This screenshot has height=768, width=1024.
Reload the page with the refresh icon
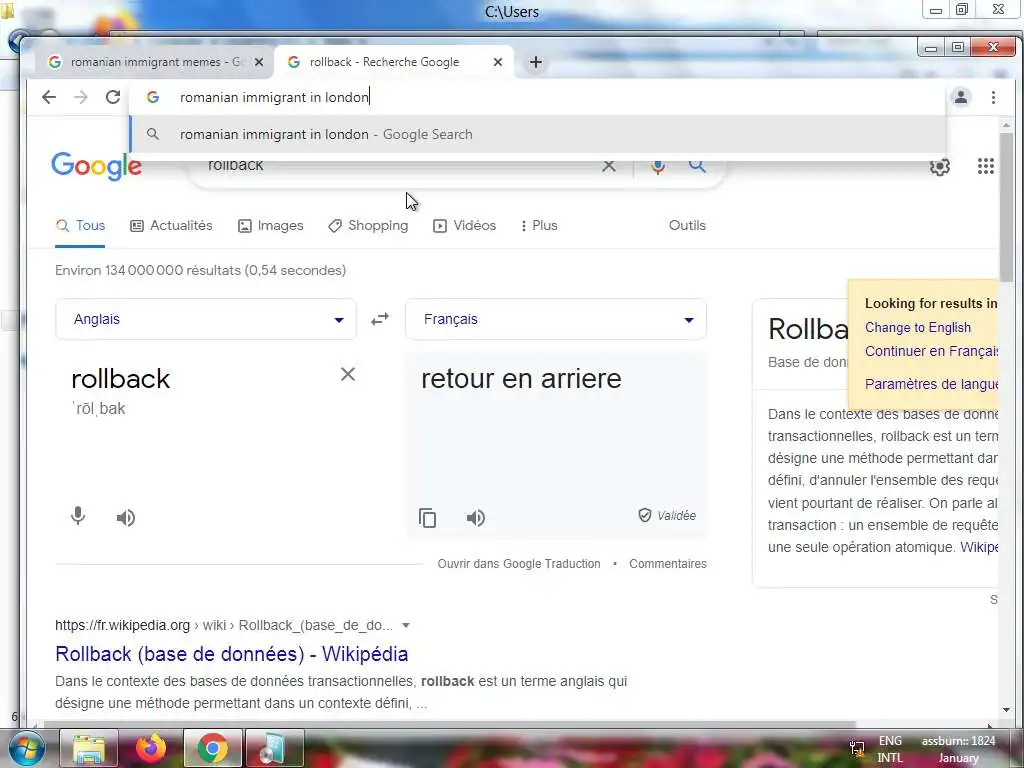coord(113,97)
